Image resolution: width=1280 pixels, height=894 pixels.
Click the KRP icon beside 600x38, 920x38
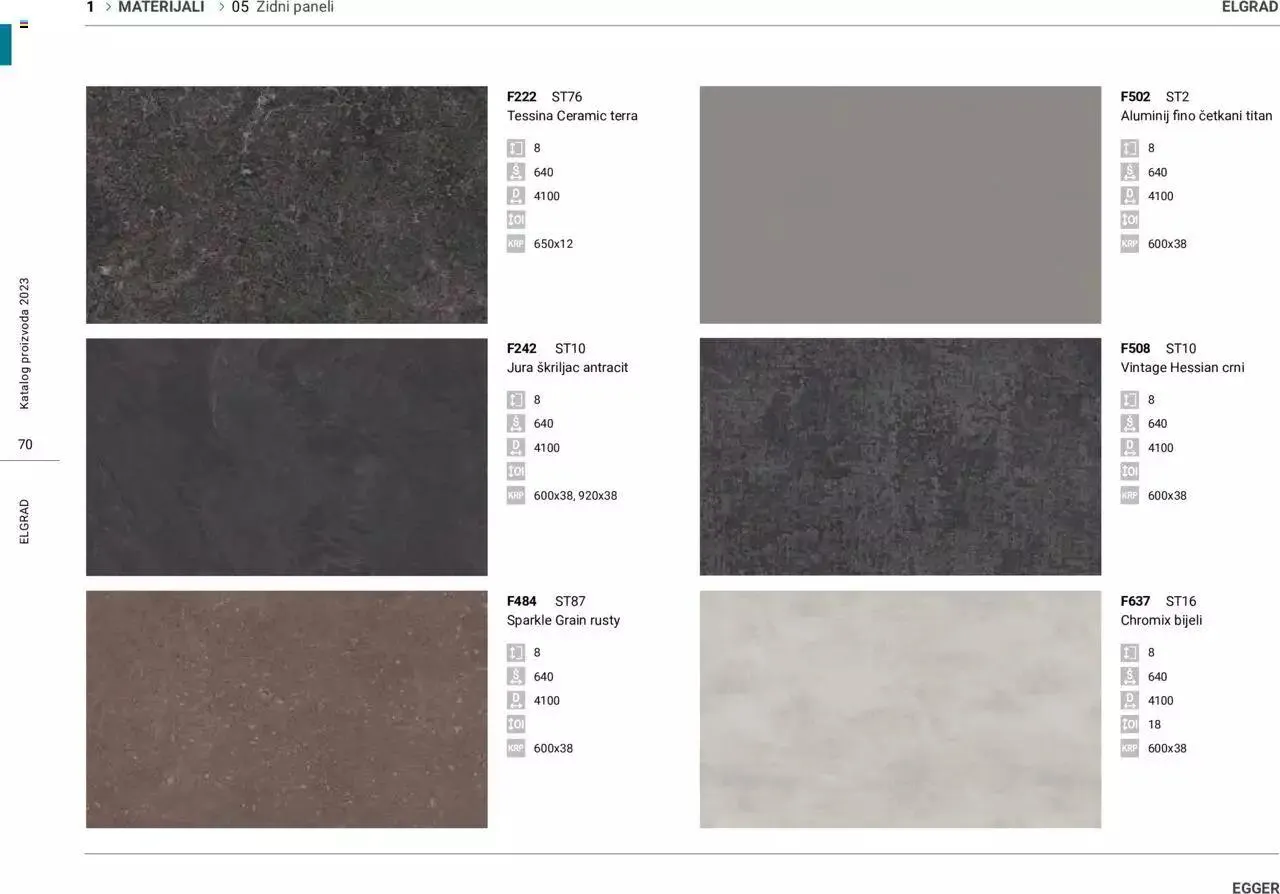(x=515, y=496)
